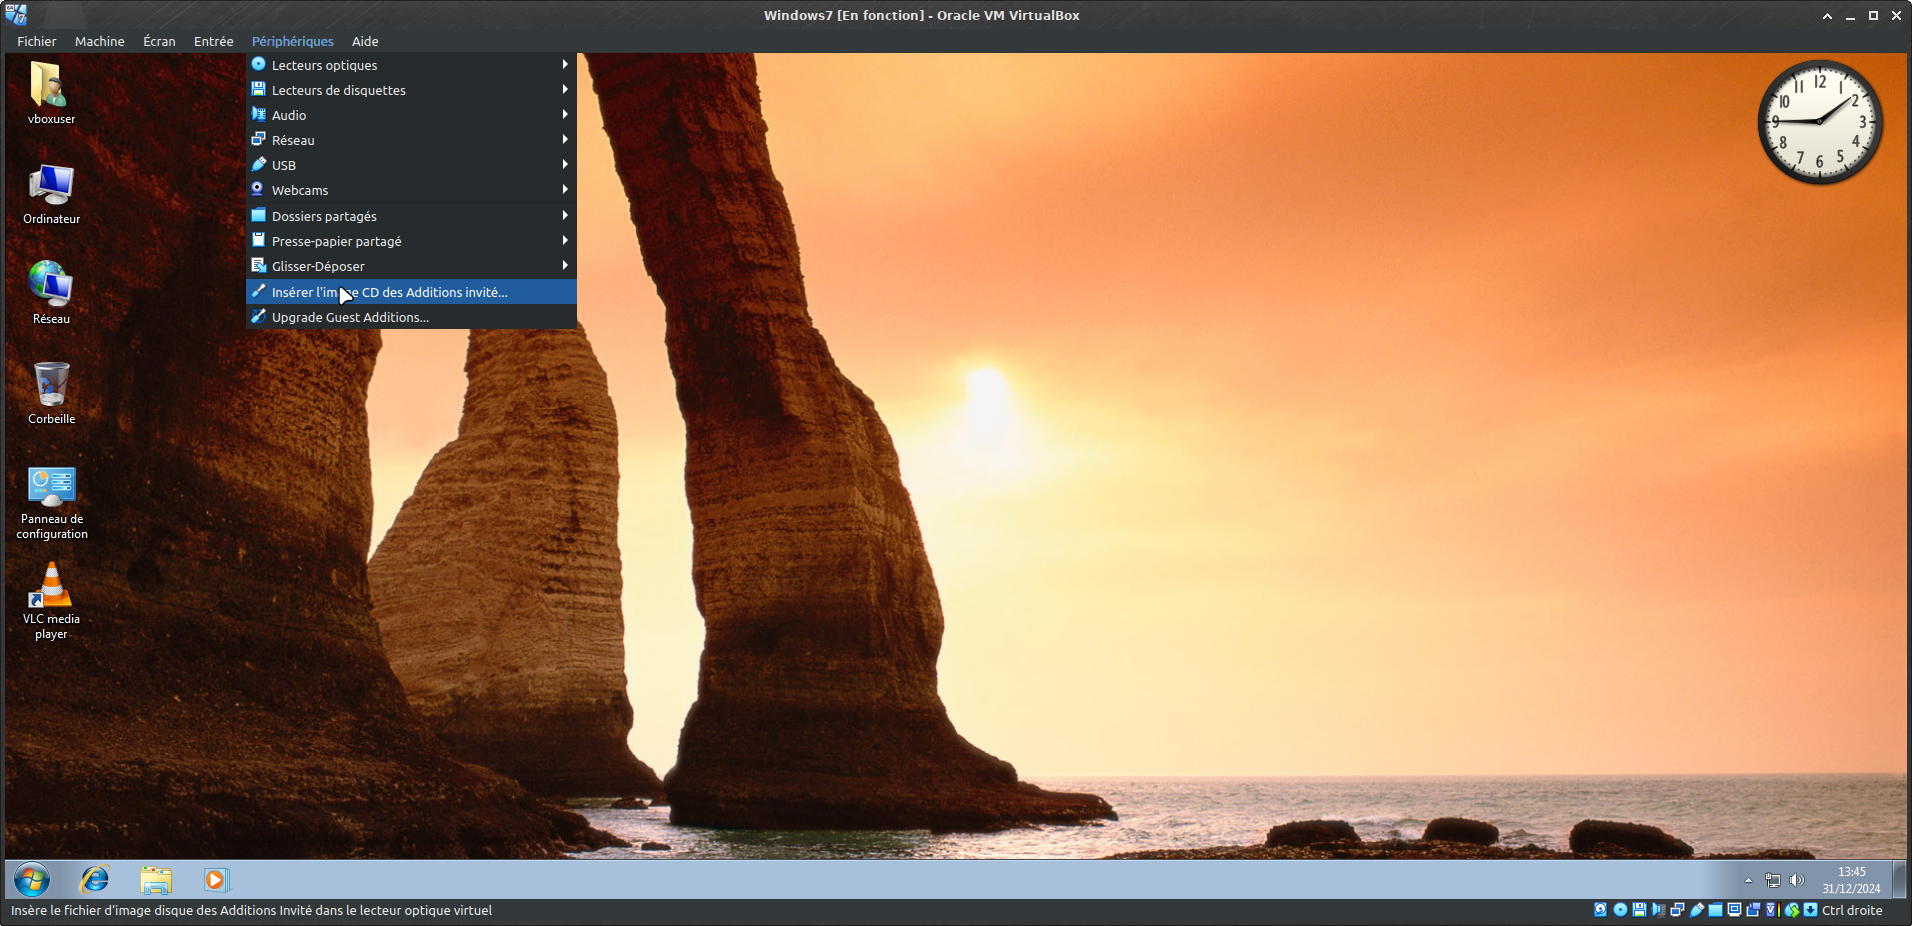This screenshot has width=1912, height=926.
Task: Click the optical disc status bar icon
Action: 1620,910
